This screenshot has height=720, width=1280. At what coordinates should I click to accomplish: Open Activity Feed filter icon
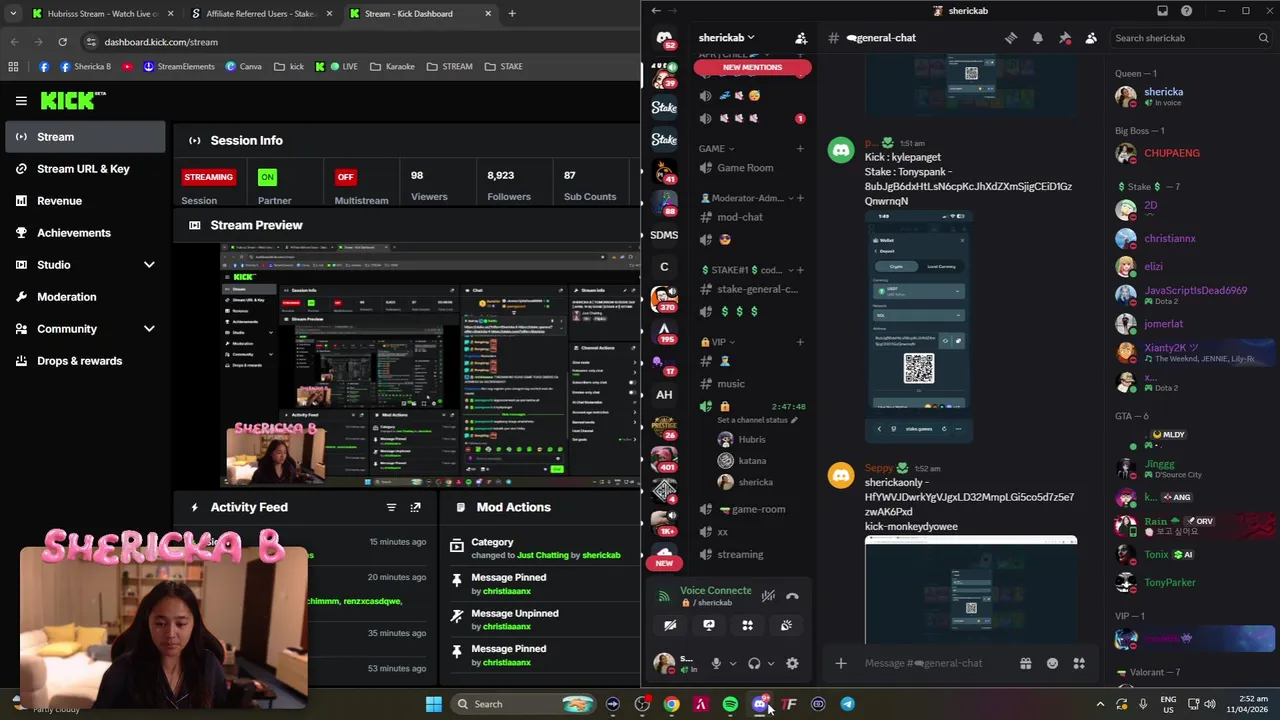tap(391, 507)
